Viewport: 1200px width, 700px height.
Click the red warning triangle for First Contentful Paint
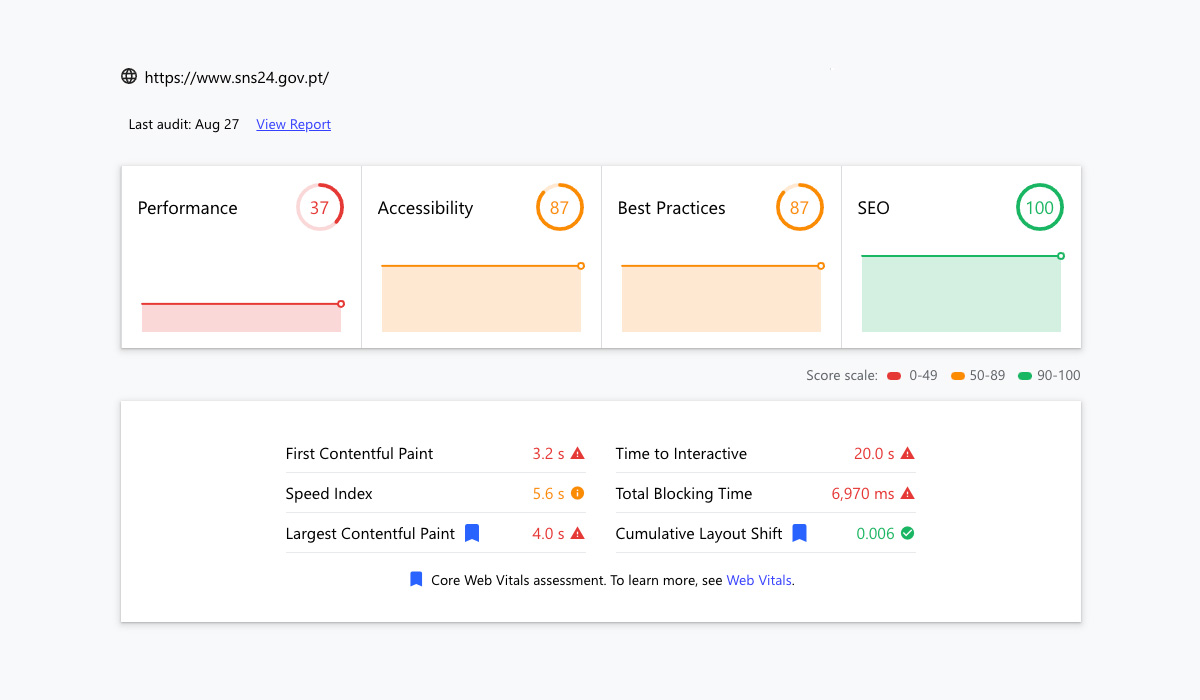point(577,454)
